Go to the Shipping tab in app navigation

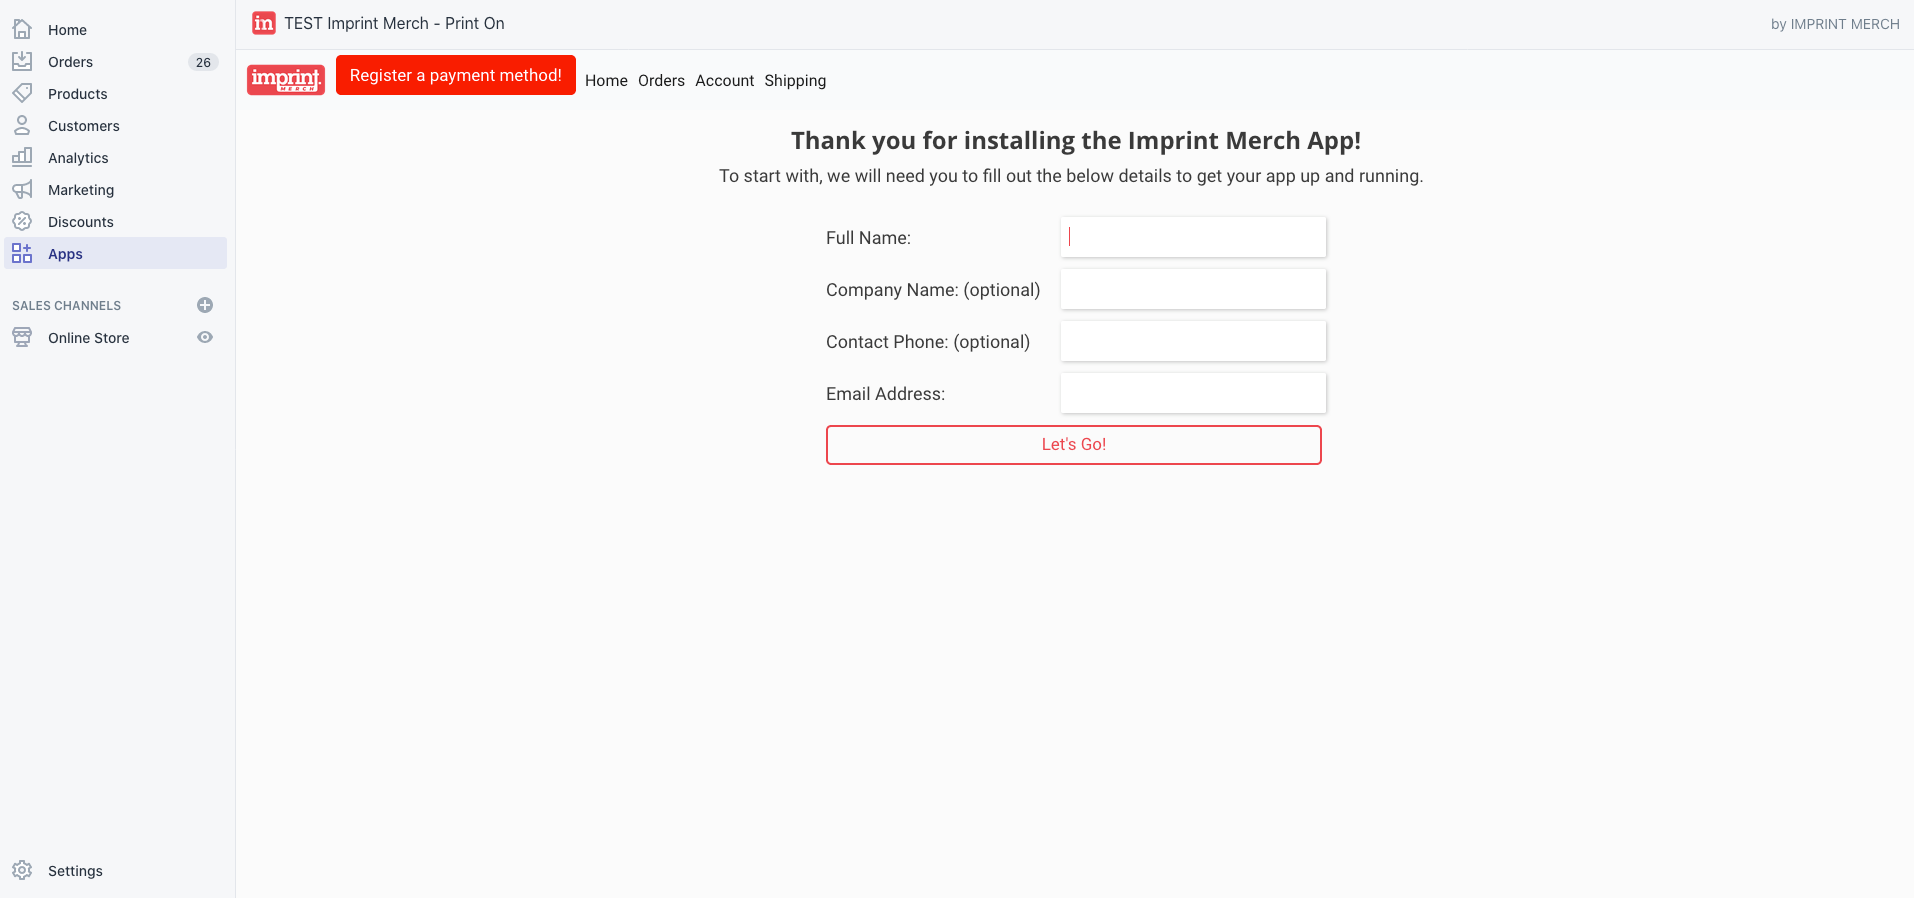click(795, 81)
